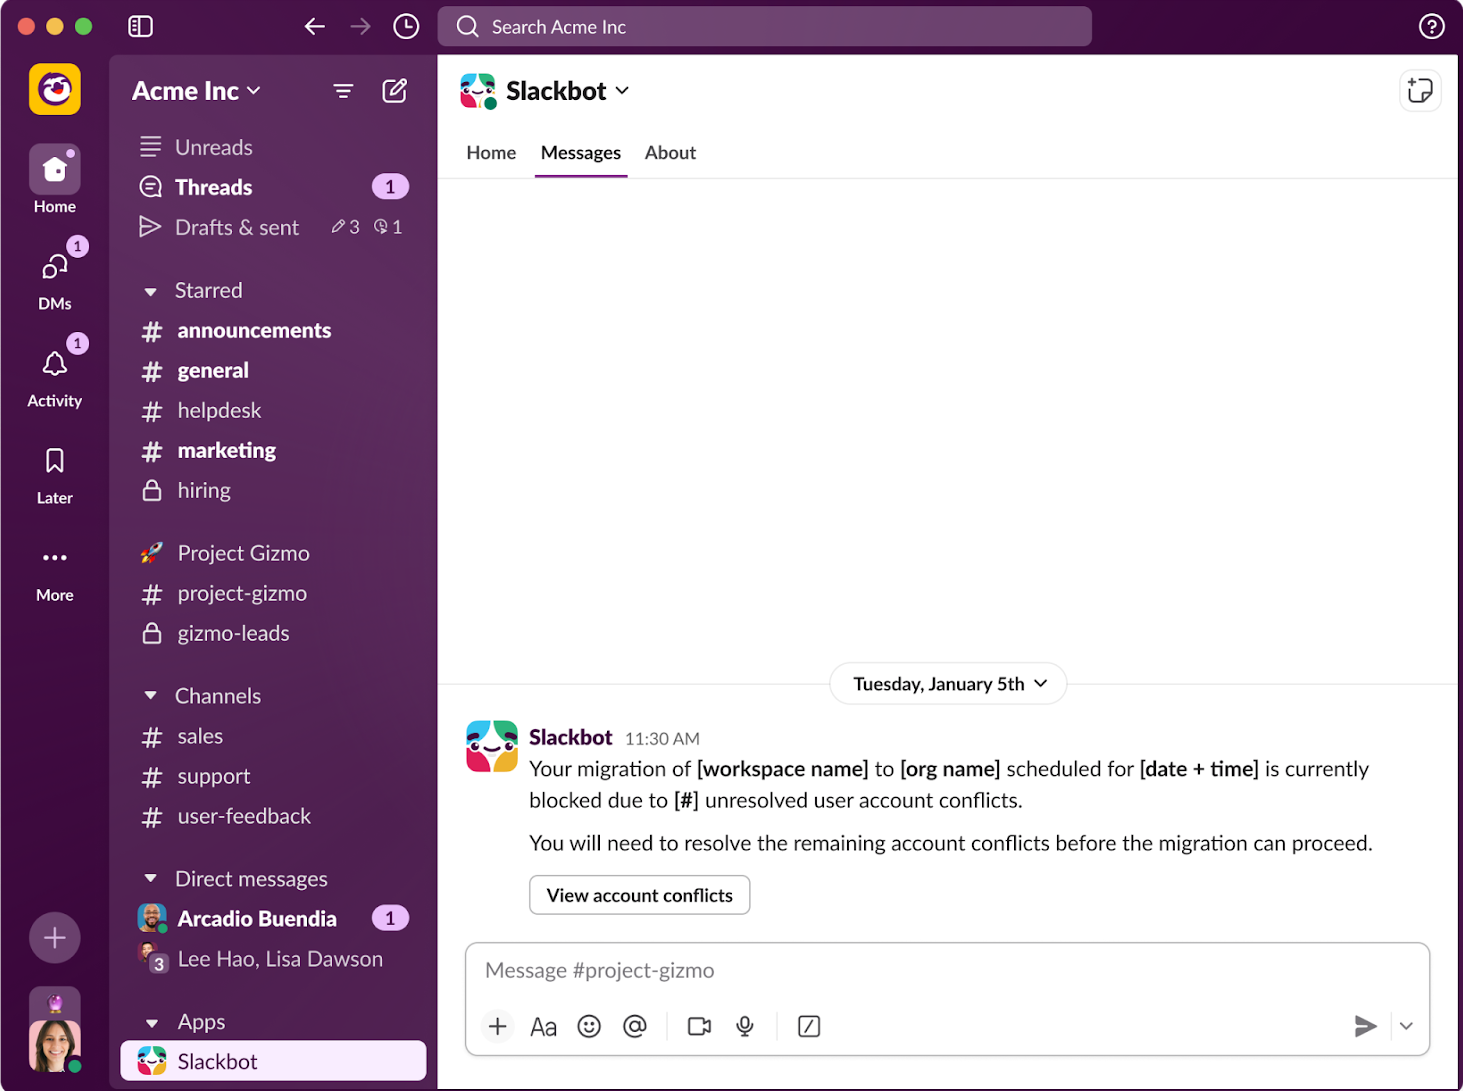The image size is (1463, 1091).
Task: Select Slackbot in Apps list
Action: point(273,1061)
